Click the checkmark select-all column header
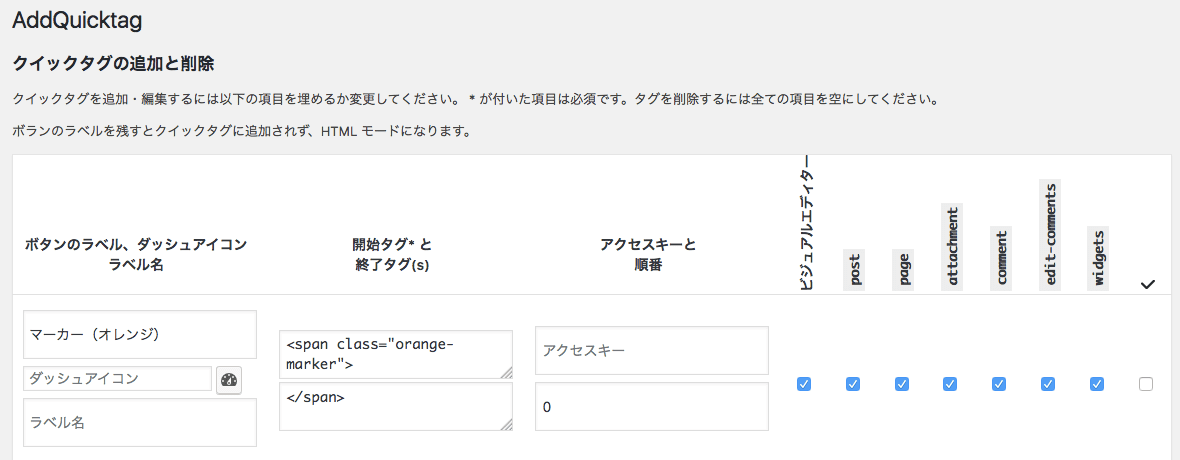Image resolution: width=1180 pixels, height=460 pixels. 1147,284
